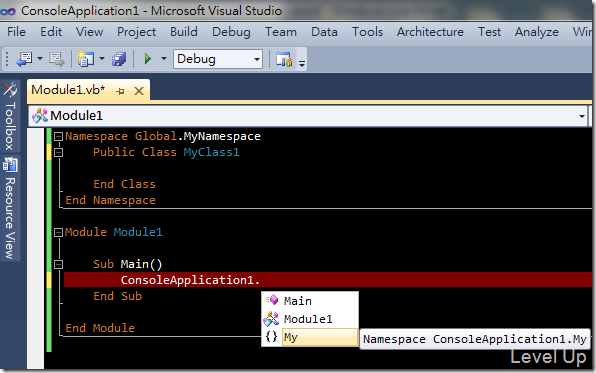Open the Edit menu

pyautogui.click(x=51, y=32)
